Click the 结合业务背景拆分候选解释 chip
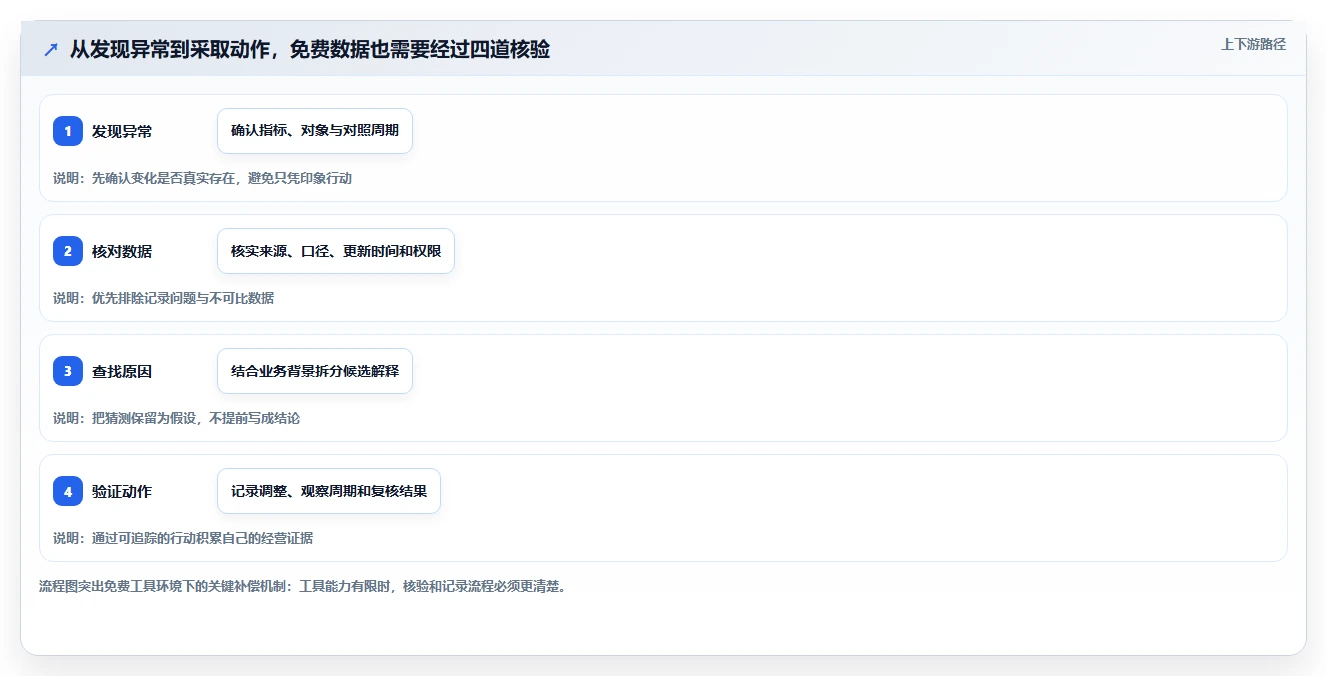Screen dimensions: 1327x676 [315, 371]
